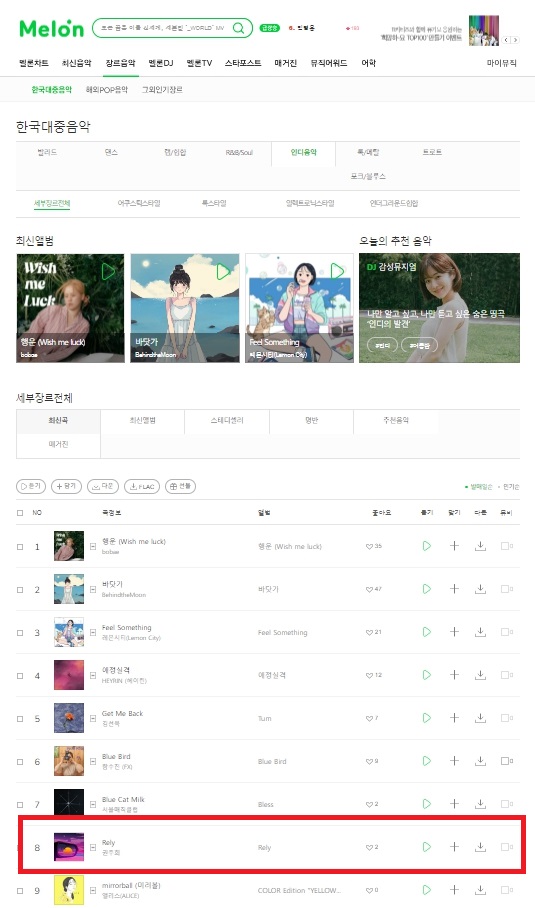Switch to the 록/메탈 genre tab
The image size is (535, 908).
pyautogui.click(x=368, y=152)
